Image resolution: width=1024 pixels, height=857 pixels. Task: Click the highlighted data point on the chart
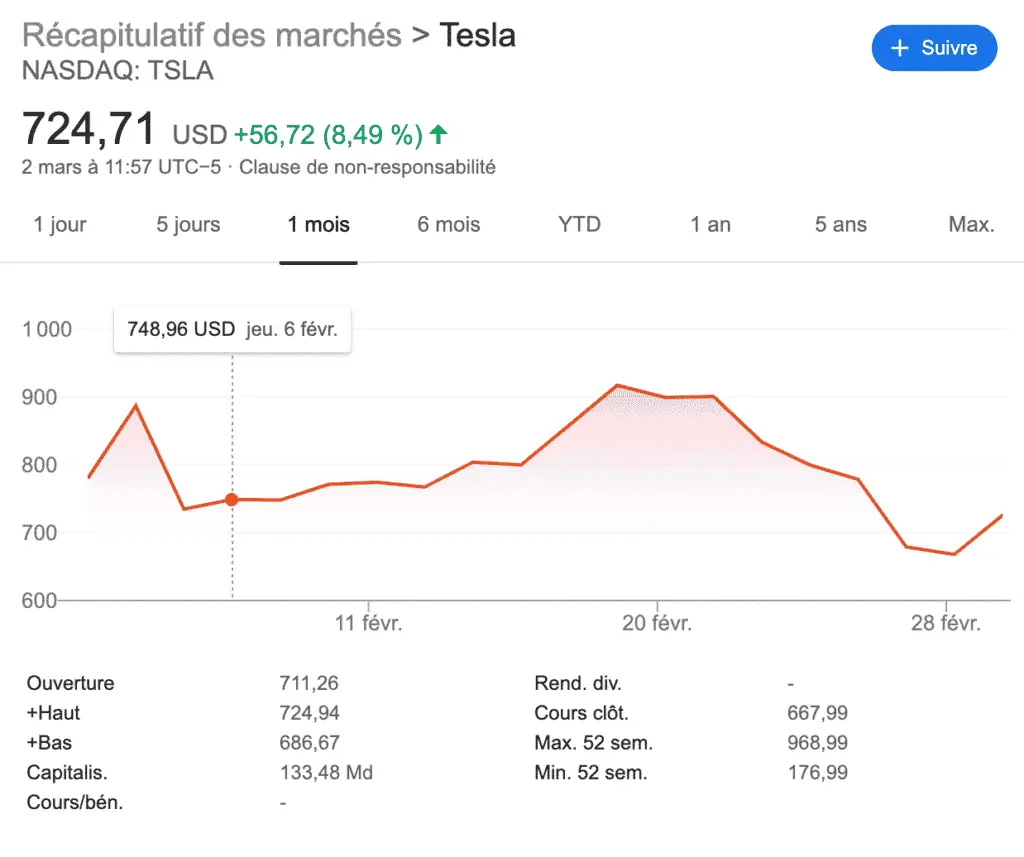(x=232, y=498)
